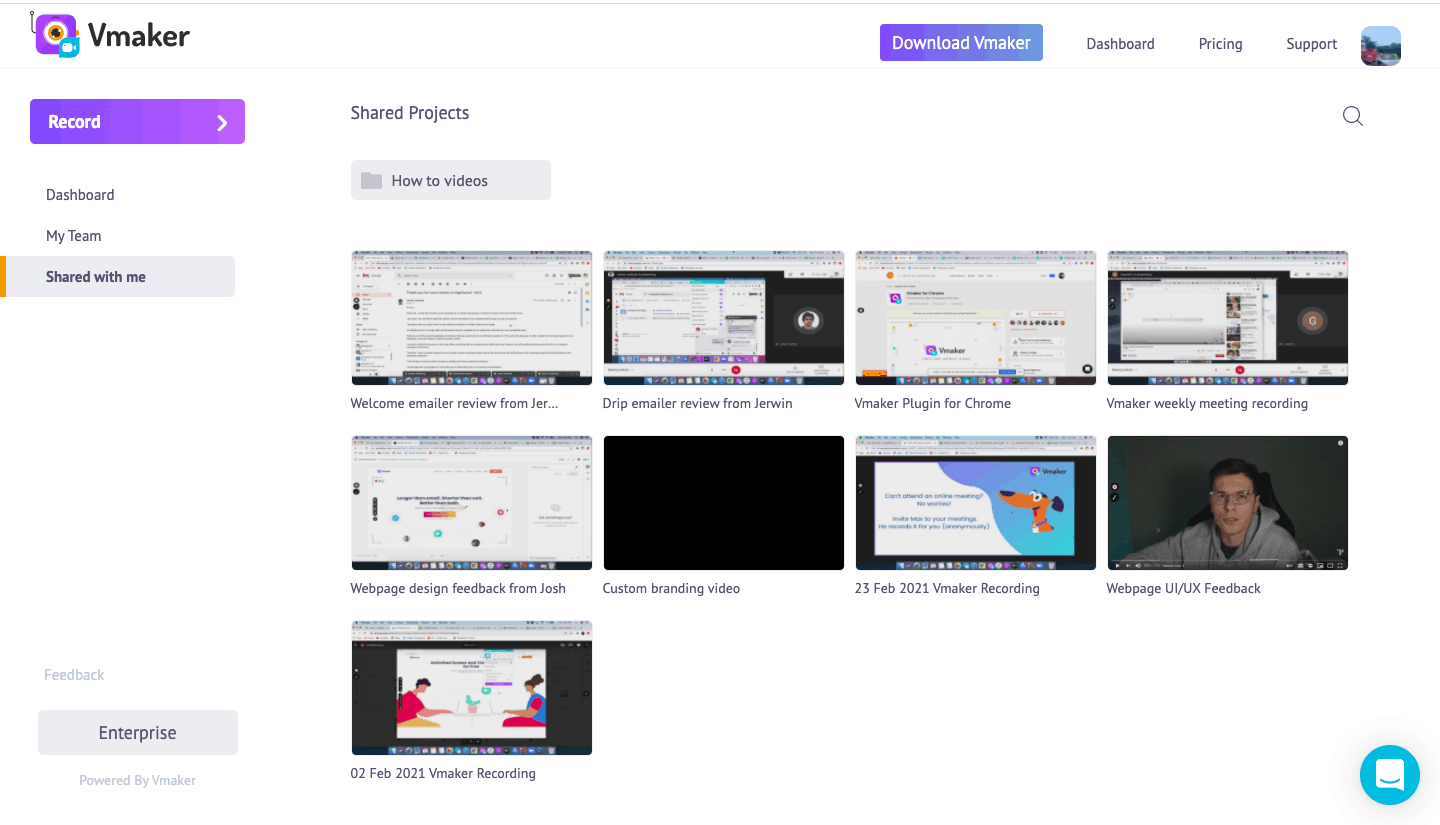Click the Vmaker logo icon
Screen dimensions: 1440x825
coord(57,36)
